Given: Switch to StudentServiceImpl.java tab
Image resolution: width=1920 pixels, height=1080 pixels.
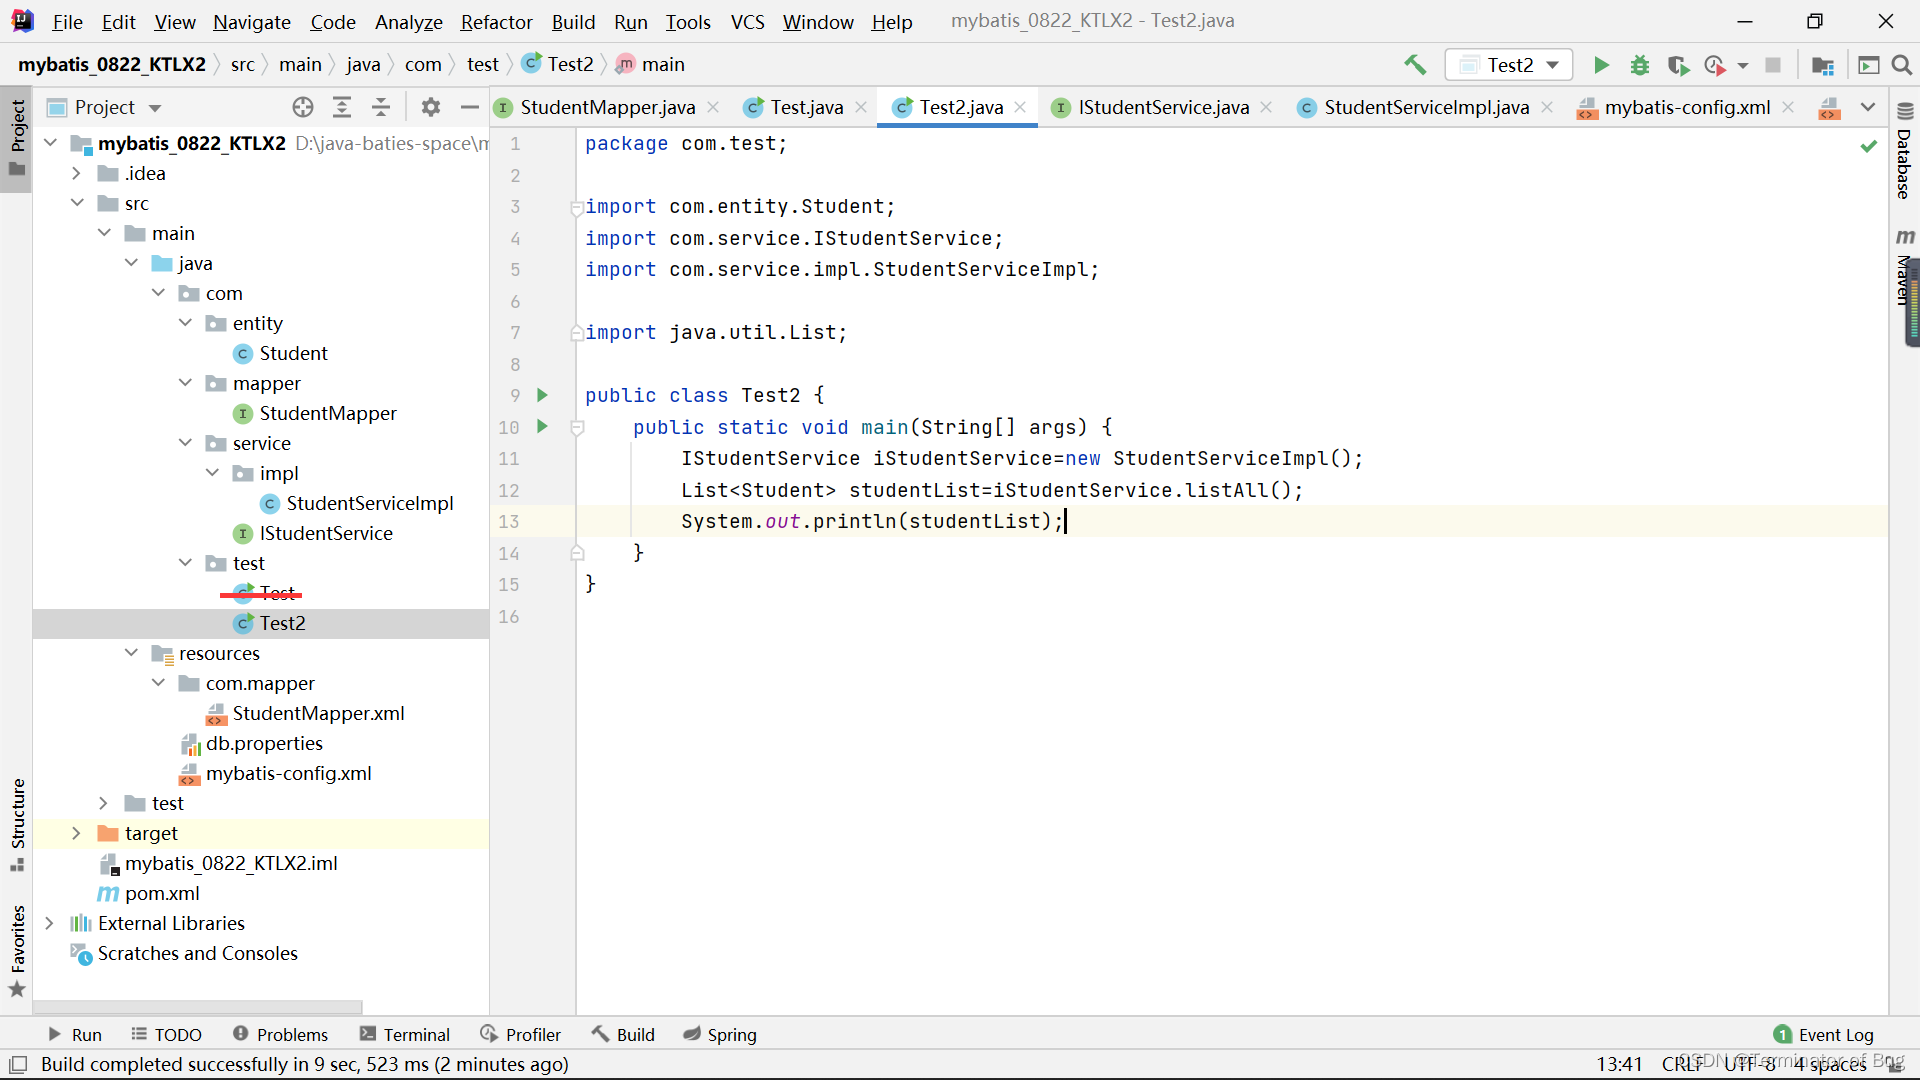Looking at the screenshot, I should tap(1426, 107).
